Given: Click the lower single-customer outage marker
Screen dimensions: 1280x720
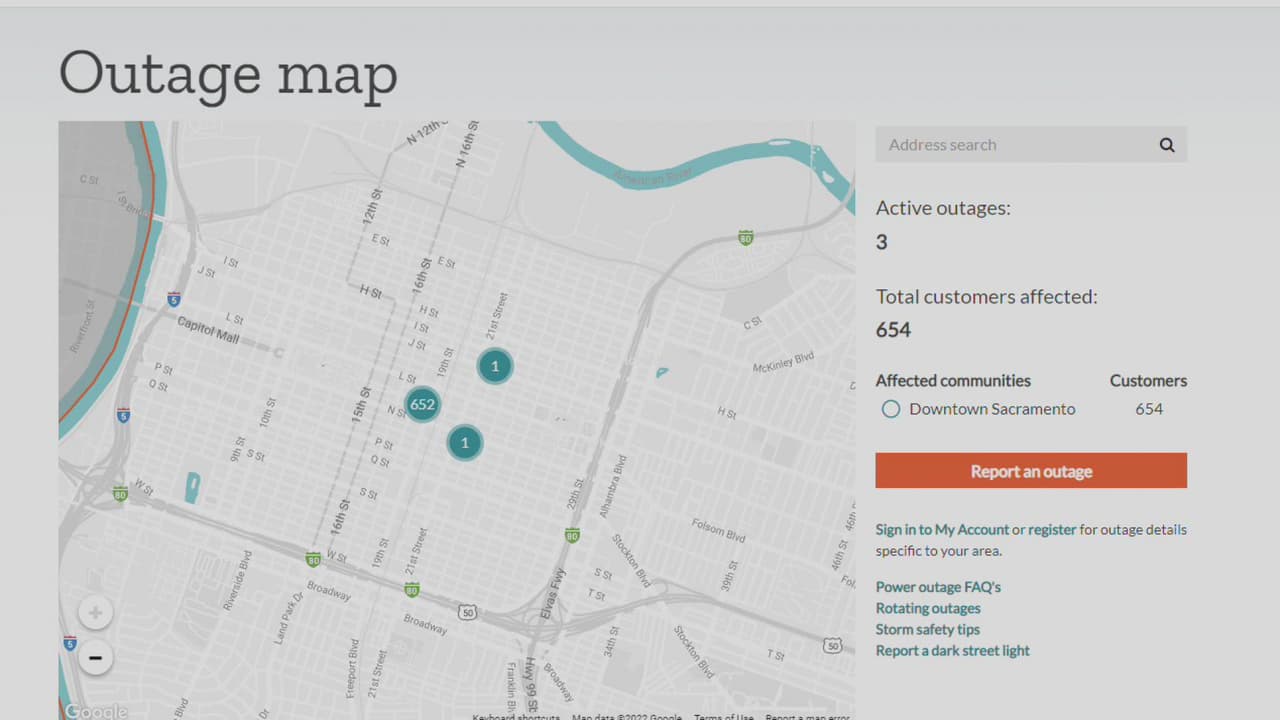Looking at the screenshot, I should click(x=464, y=443).
